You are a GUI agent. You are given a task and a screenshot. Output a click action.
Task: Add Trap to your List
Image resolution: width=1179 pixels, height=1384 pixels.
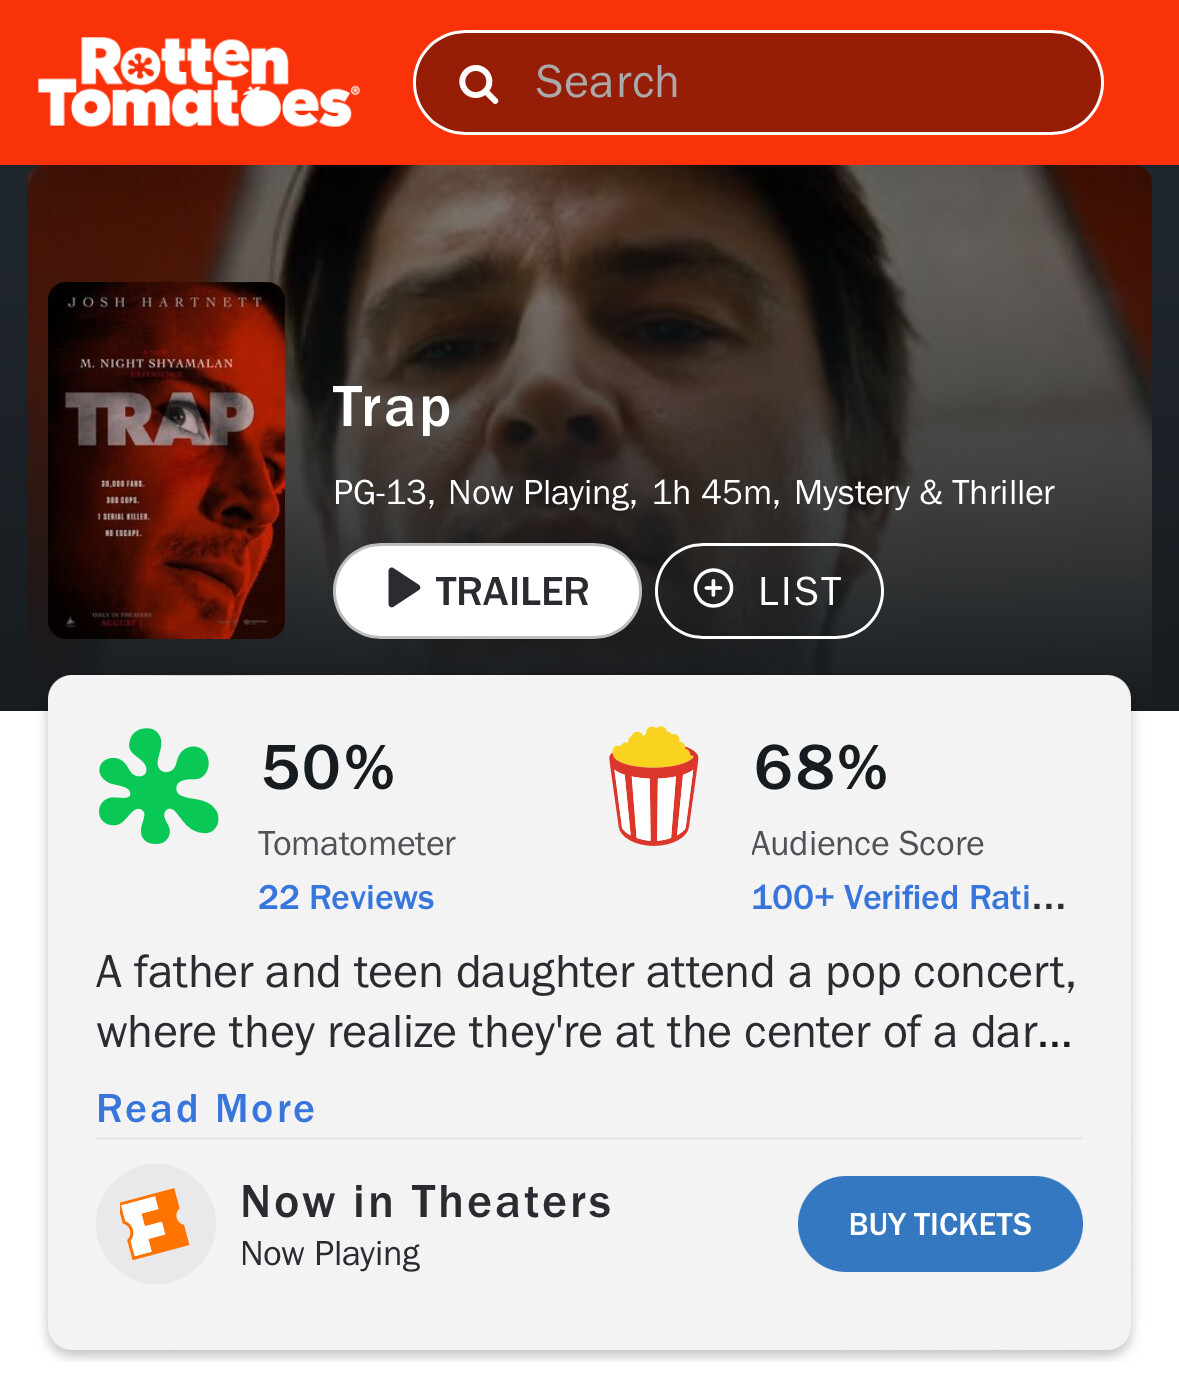pos(768,591)
